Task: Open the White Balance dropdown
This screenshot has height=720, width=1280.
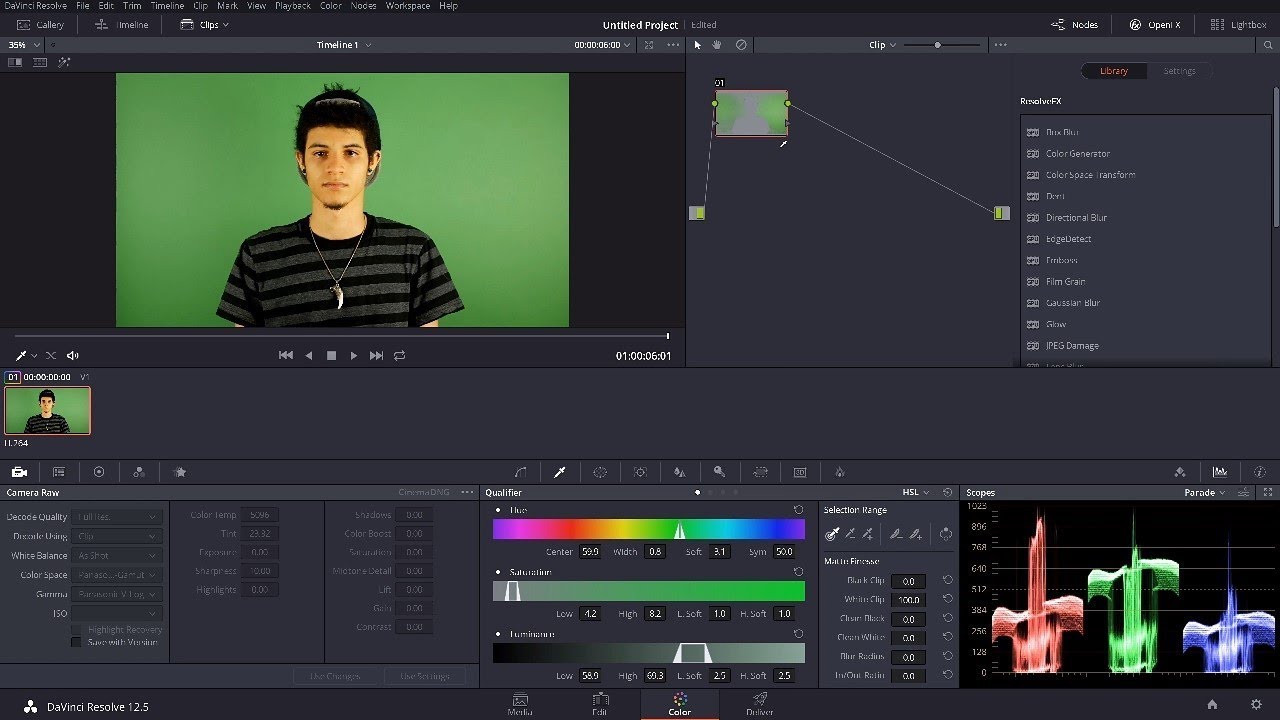Action: [x=118, y=556]
